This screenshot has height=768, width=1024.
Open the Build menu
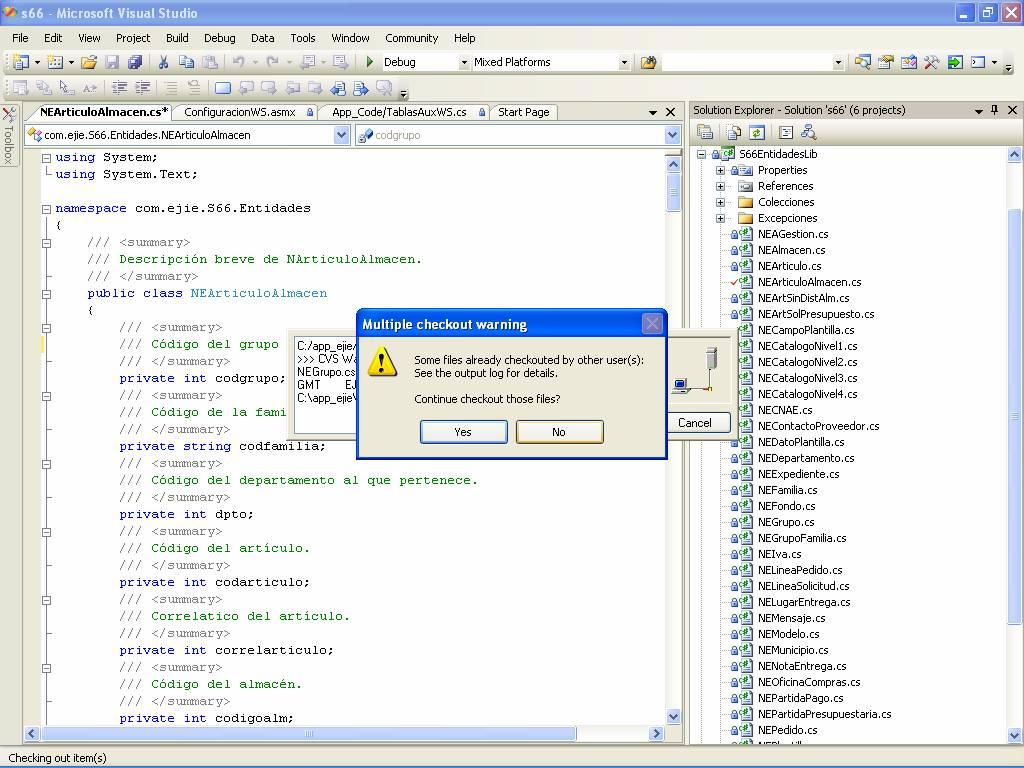(x=177, y=38)
